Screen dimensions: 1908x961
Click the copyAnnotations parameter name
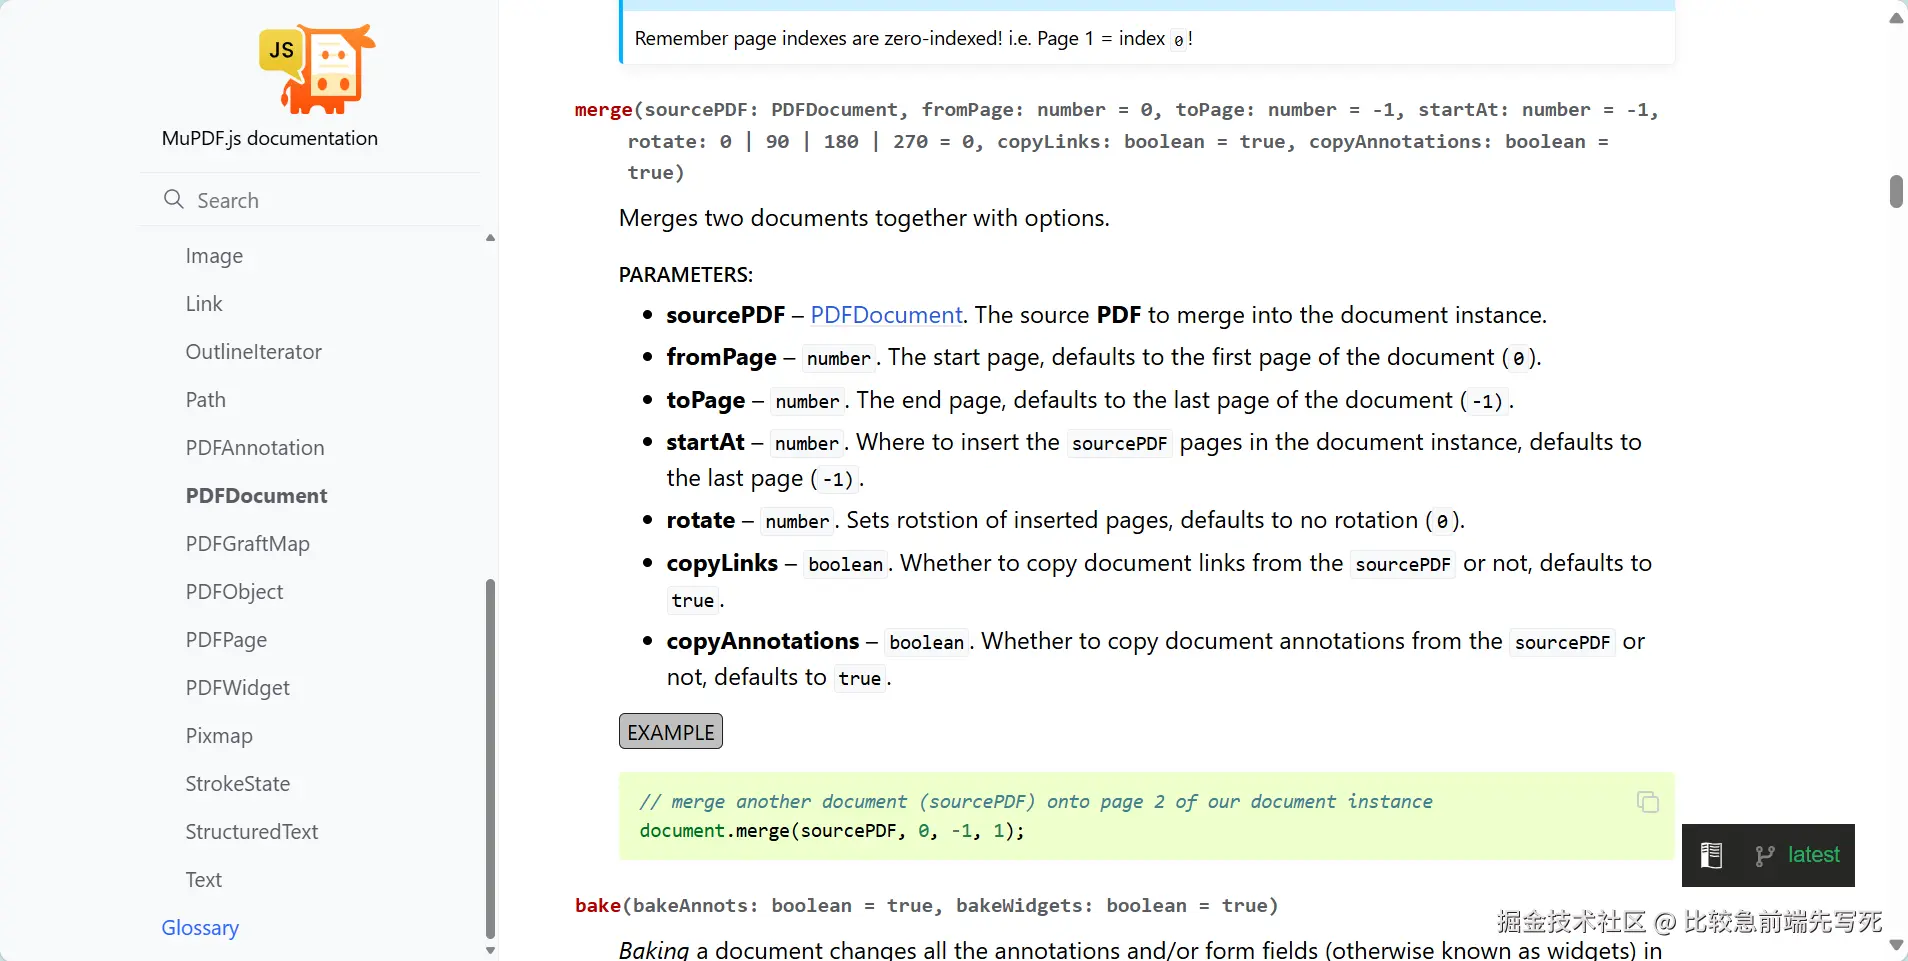pos(763,641)
